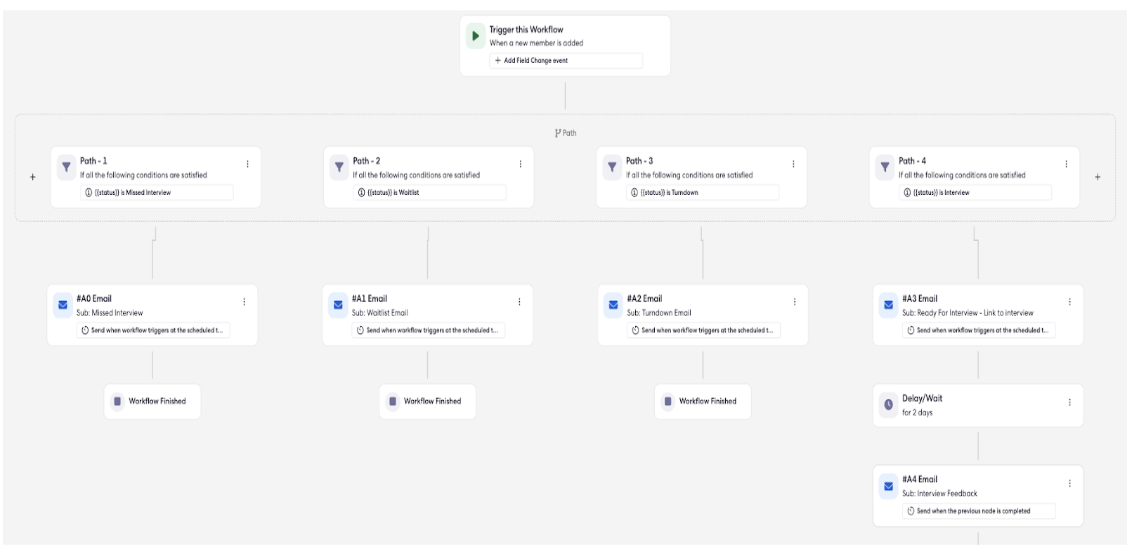Click the #A0 Email envelope icon
The height and width of the screenshot is (546, 1132).
[x=63, y=305]
